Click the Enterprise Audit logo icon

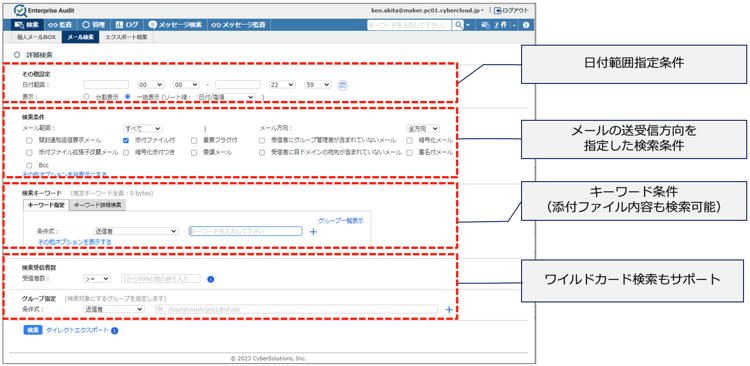[x=20, y=11]
